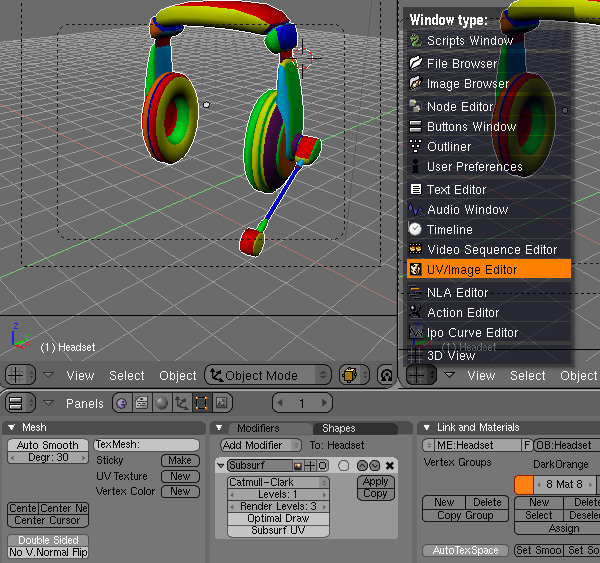Screen dimensions: 600x563
Task: Enable Optimal Draw for Subsurf
Action: [x=278, y=518]
